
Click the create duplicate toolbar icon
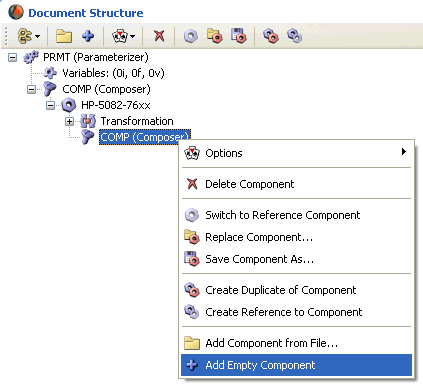[x=271, y=36]
